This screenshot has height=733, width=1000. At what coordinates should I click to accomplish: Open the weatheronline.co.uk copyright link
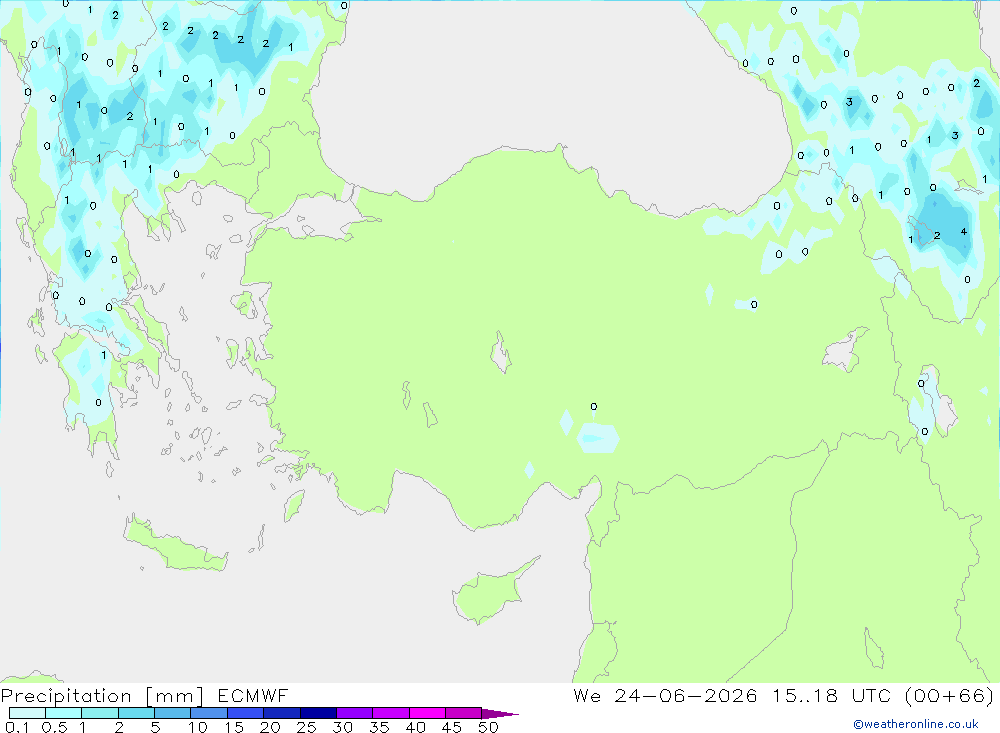click(x=916, y=724)
